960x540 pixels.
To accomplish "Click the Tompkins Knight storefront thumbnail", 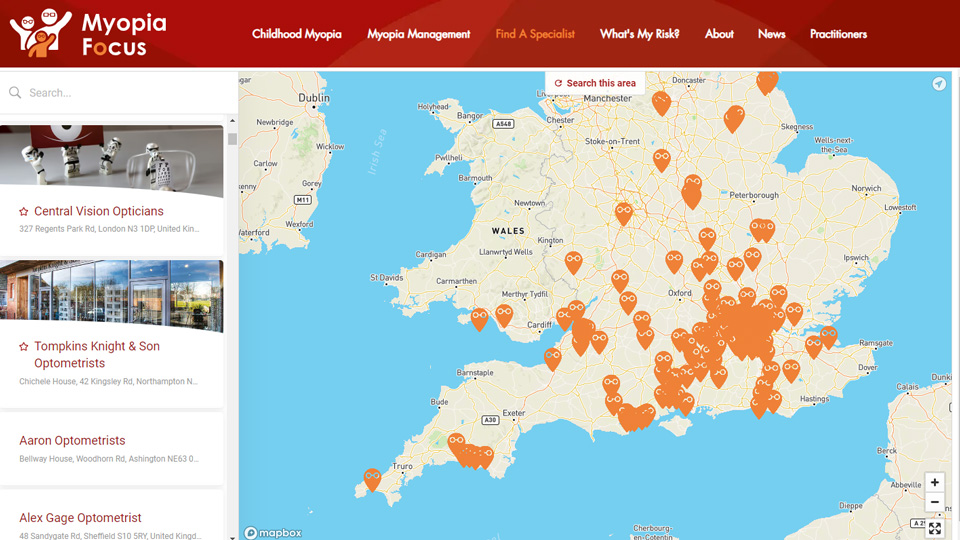I will click(111, 296).
